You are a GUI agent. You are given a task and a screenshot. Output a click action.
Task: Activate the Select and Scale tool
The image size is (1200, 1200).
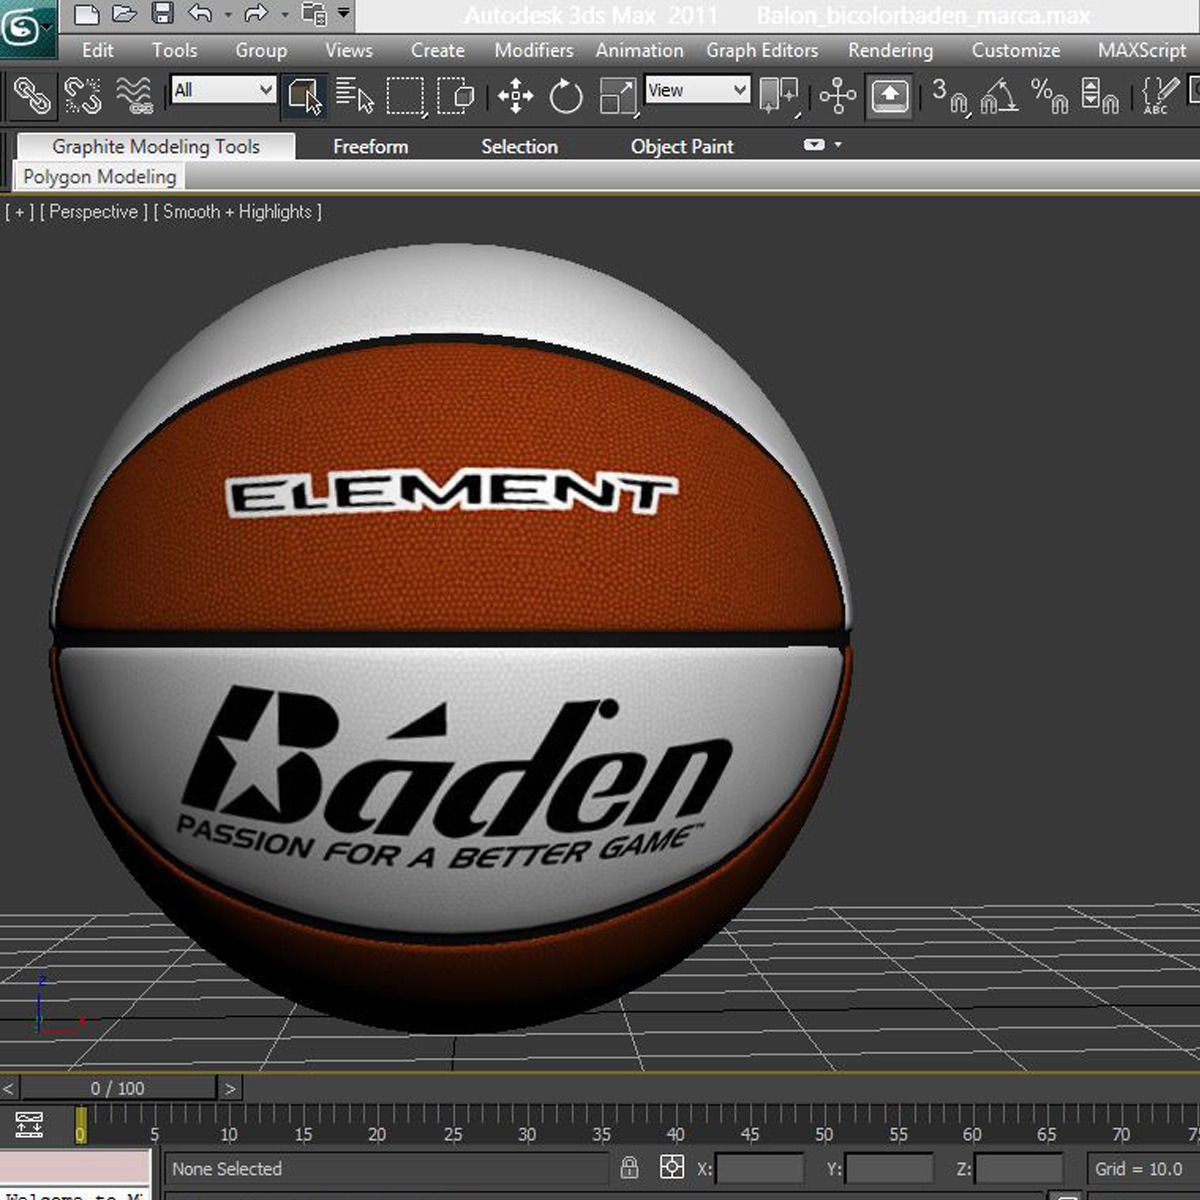point(618,97)
